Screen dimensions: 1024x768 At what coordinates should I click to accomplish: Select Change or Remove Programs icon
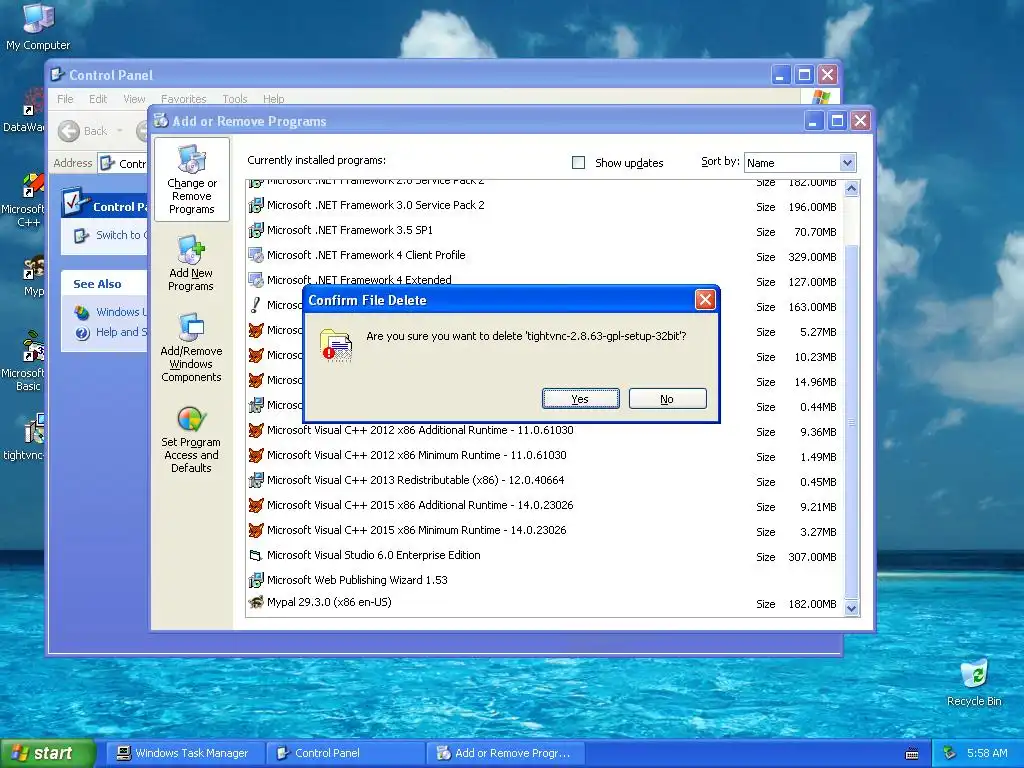tap(192, 180)
